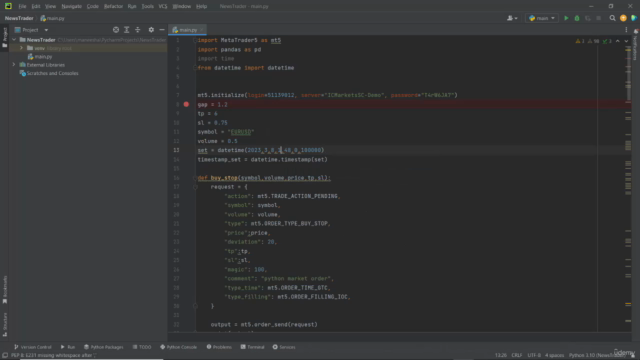Image resolution: width=640 pixels, height=360 pixels.
Task: Remove the breakpoint on line 8
Action: click(186, 104)
